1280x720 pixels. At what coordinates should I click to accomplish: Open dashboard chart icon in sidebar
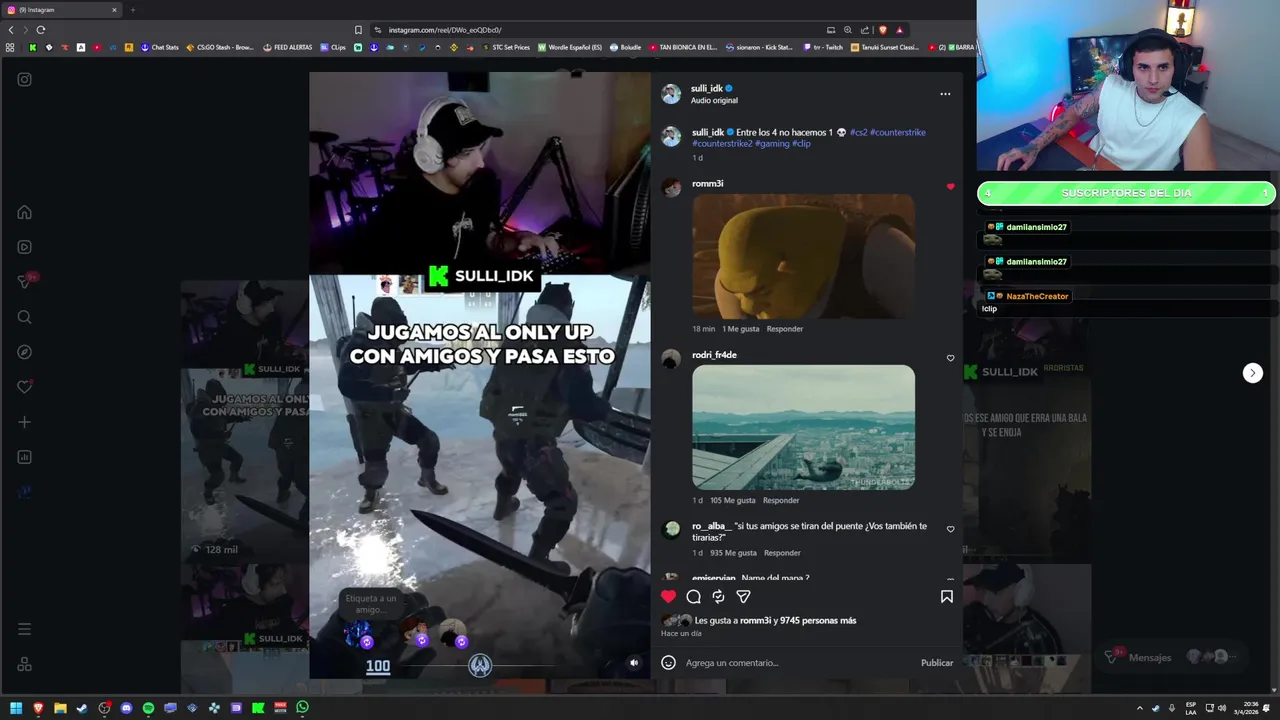[25, 457]
